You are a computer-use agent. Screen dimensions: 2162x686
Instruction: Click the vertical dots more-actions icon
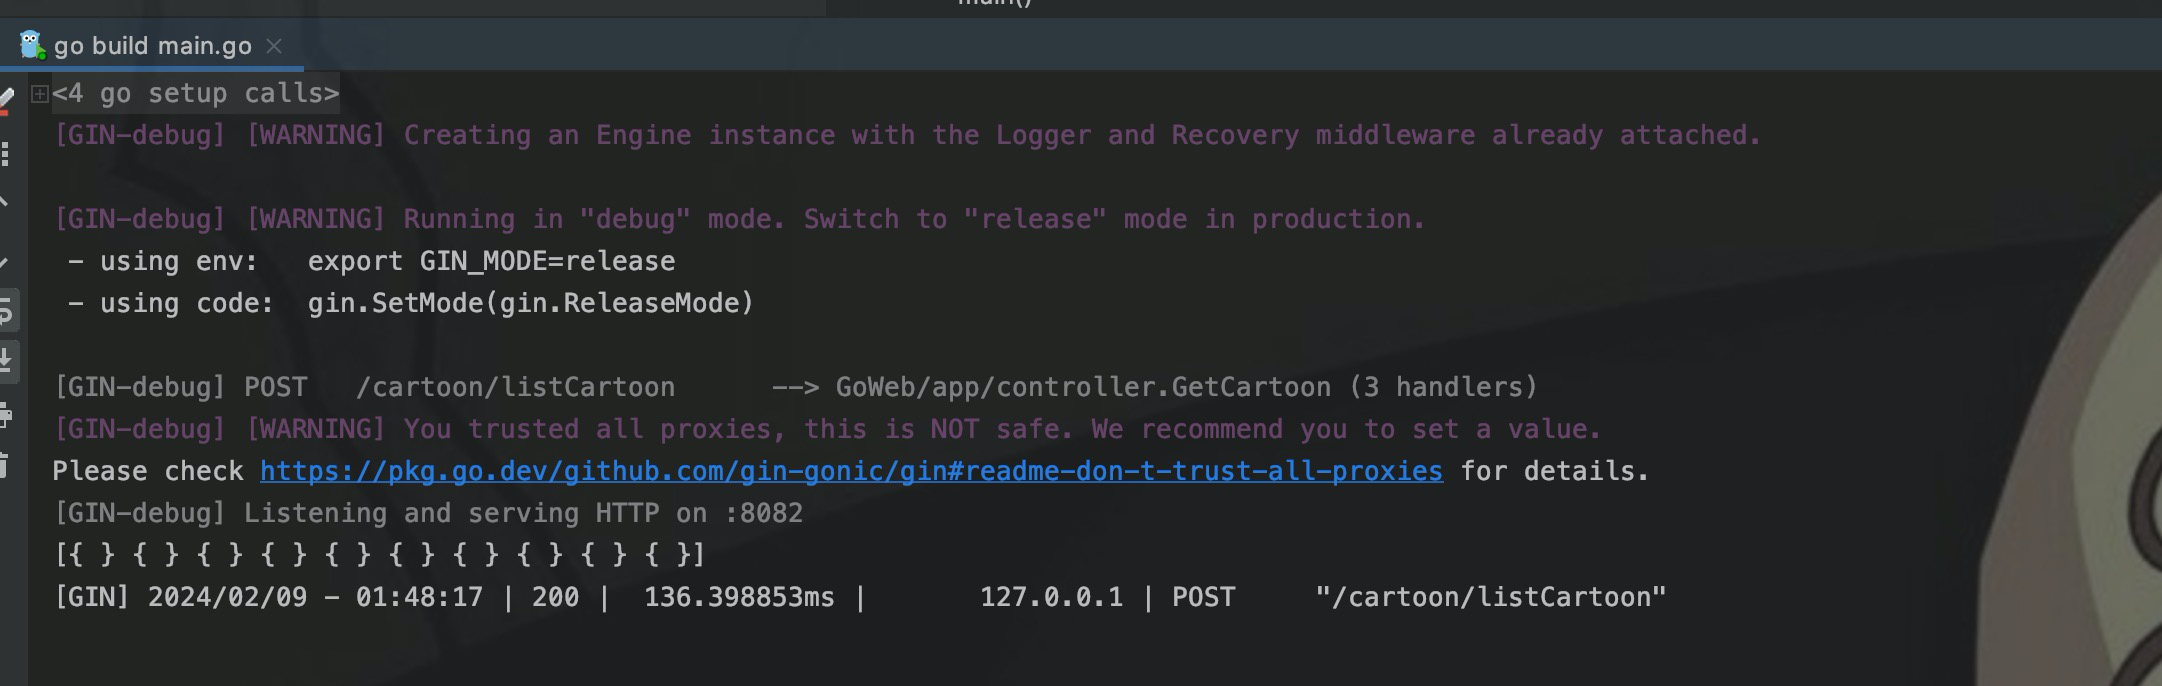point(6,153)
